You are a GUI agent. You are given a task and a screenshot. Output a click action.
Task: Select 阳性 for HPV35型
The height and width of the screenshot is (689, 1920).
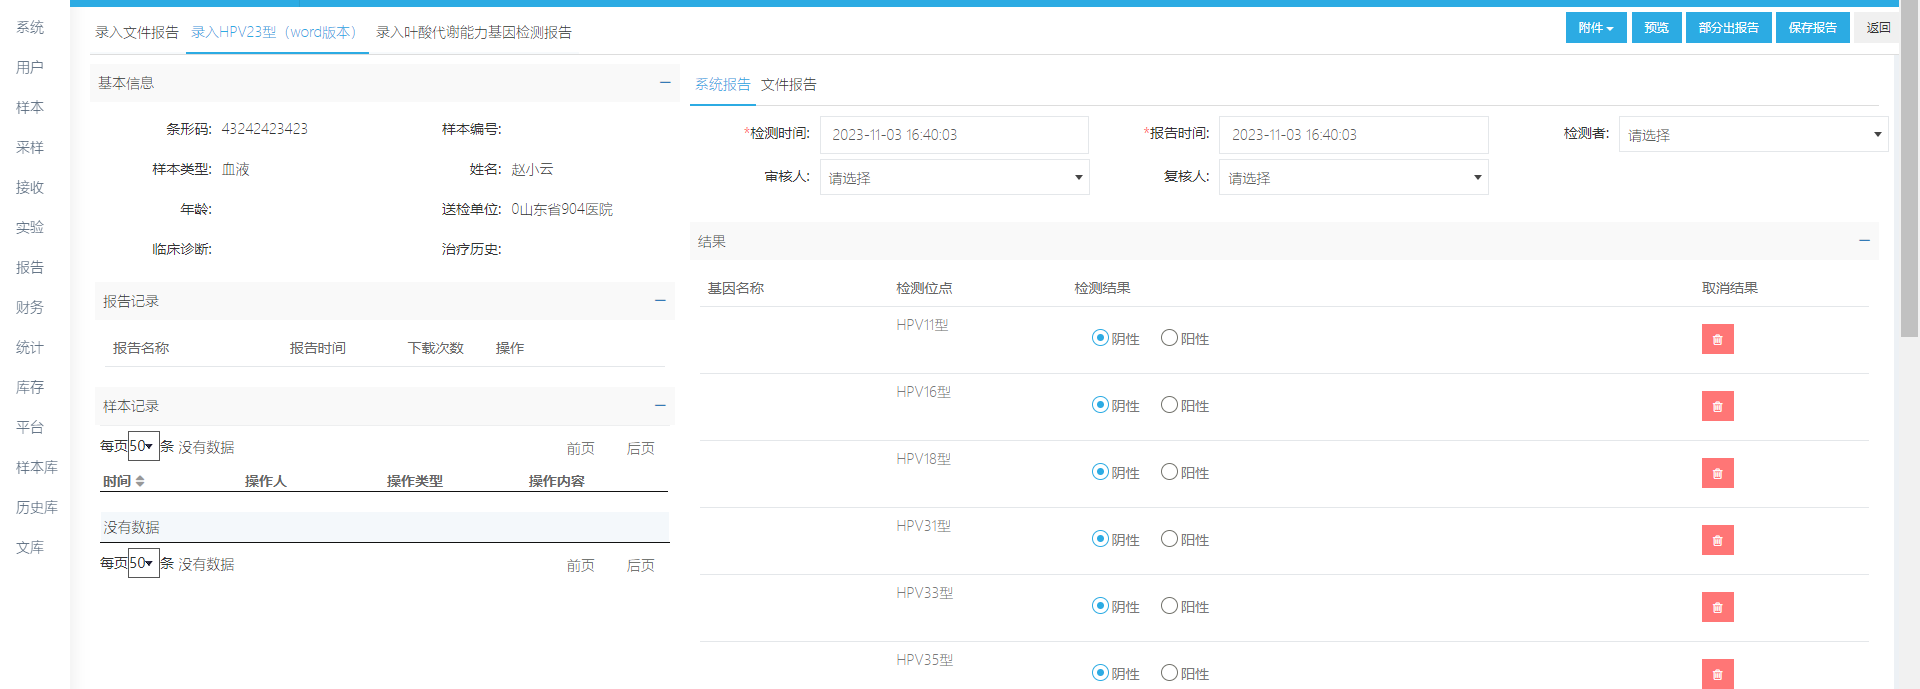[x=1169, y=673]
